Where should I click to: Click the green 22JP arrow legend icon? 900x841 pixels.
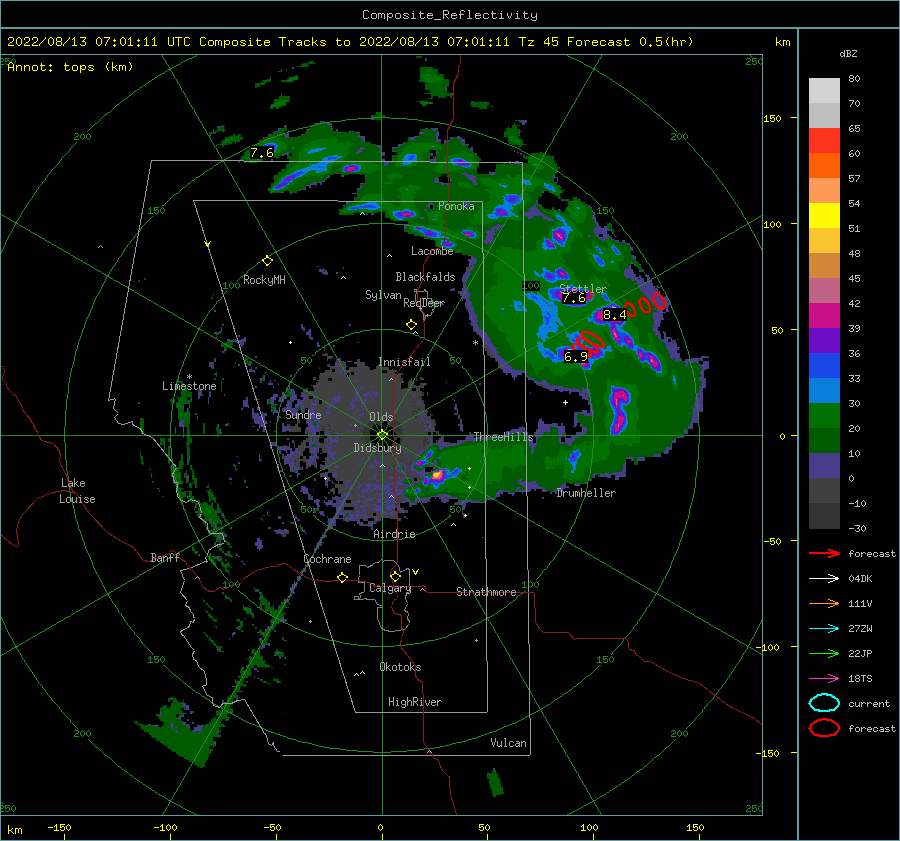click(x=824, y=653)
